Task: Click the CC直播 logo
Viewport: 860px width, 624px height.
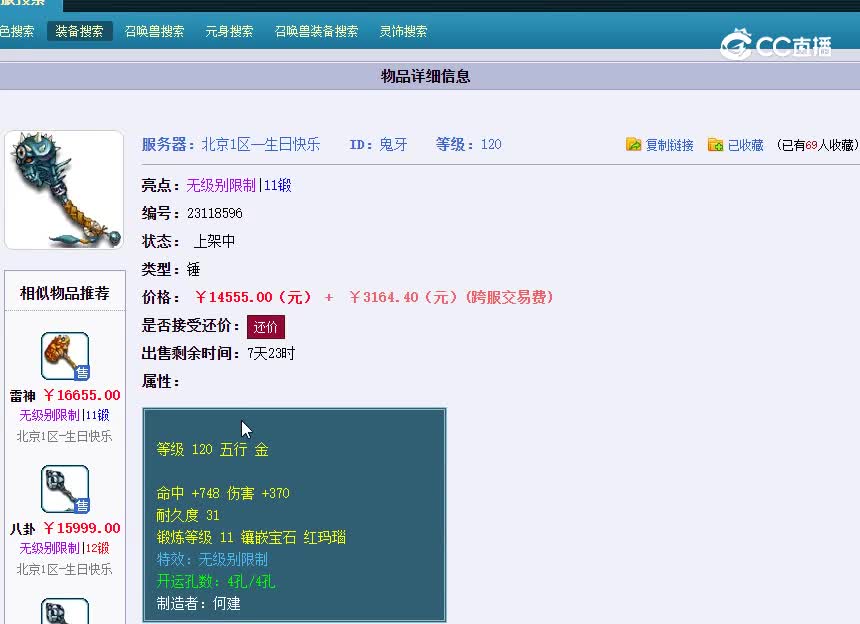Action: [776, 44]
